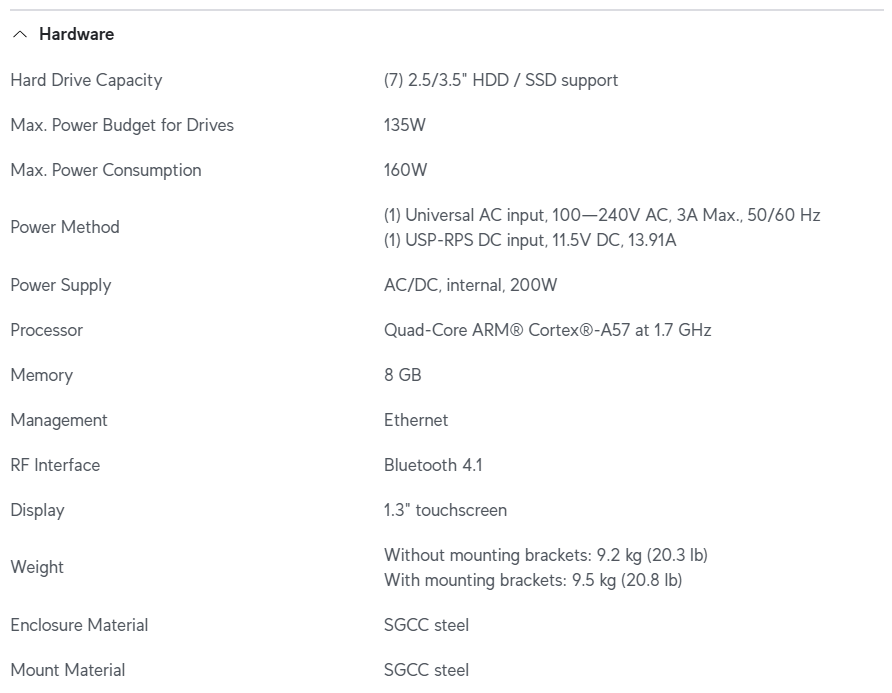Viewport: 892px width, 693px height.
Task: Click the 8 GB memory value
Action: (403, 375)
